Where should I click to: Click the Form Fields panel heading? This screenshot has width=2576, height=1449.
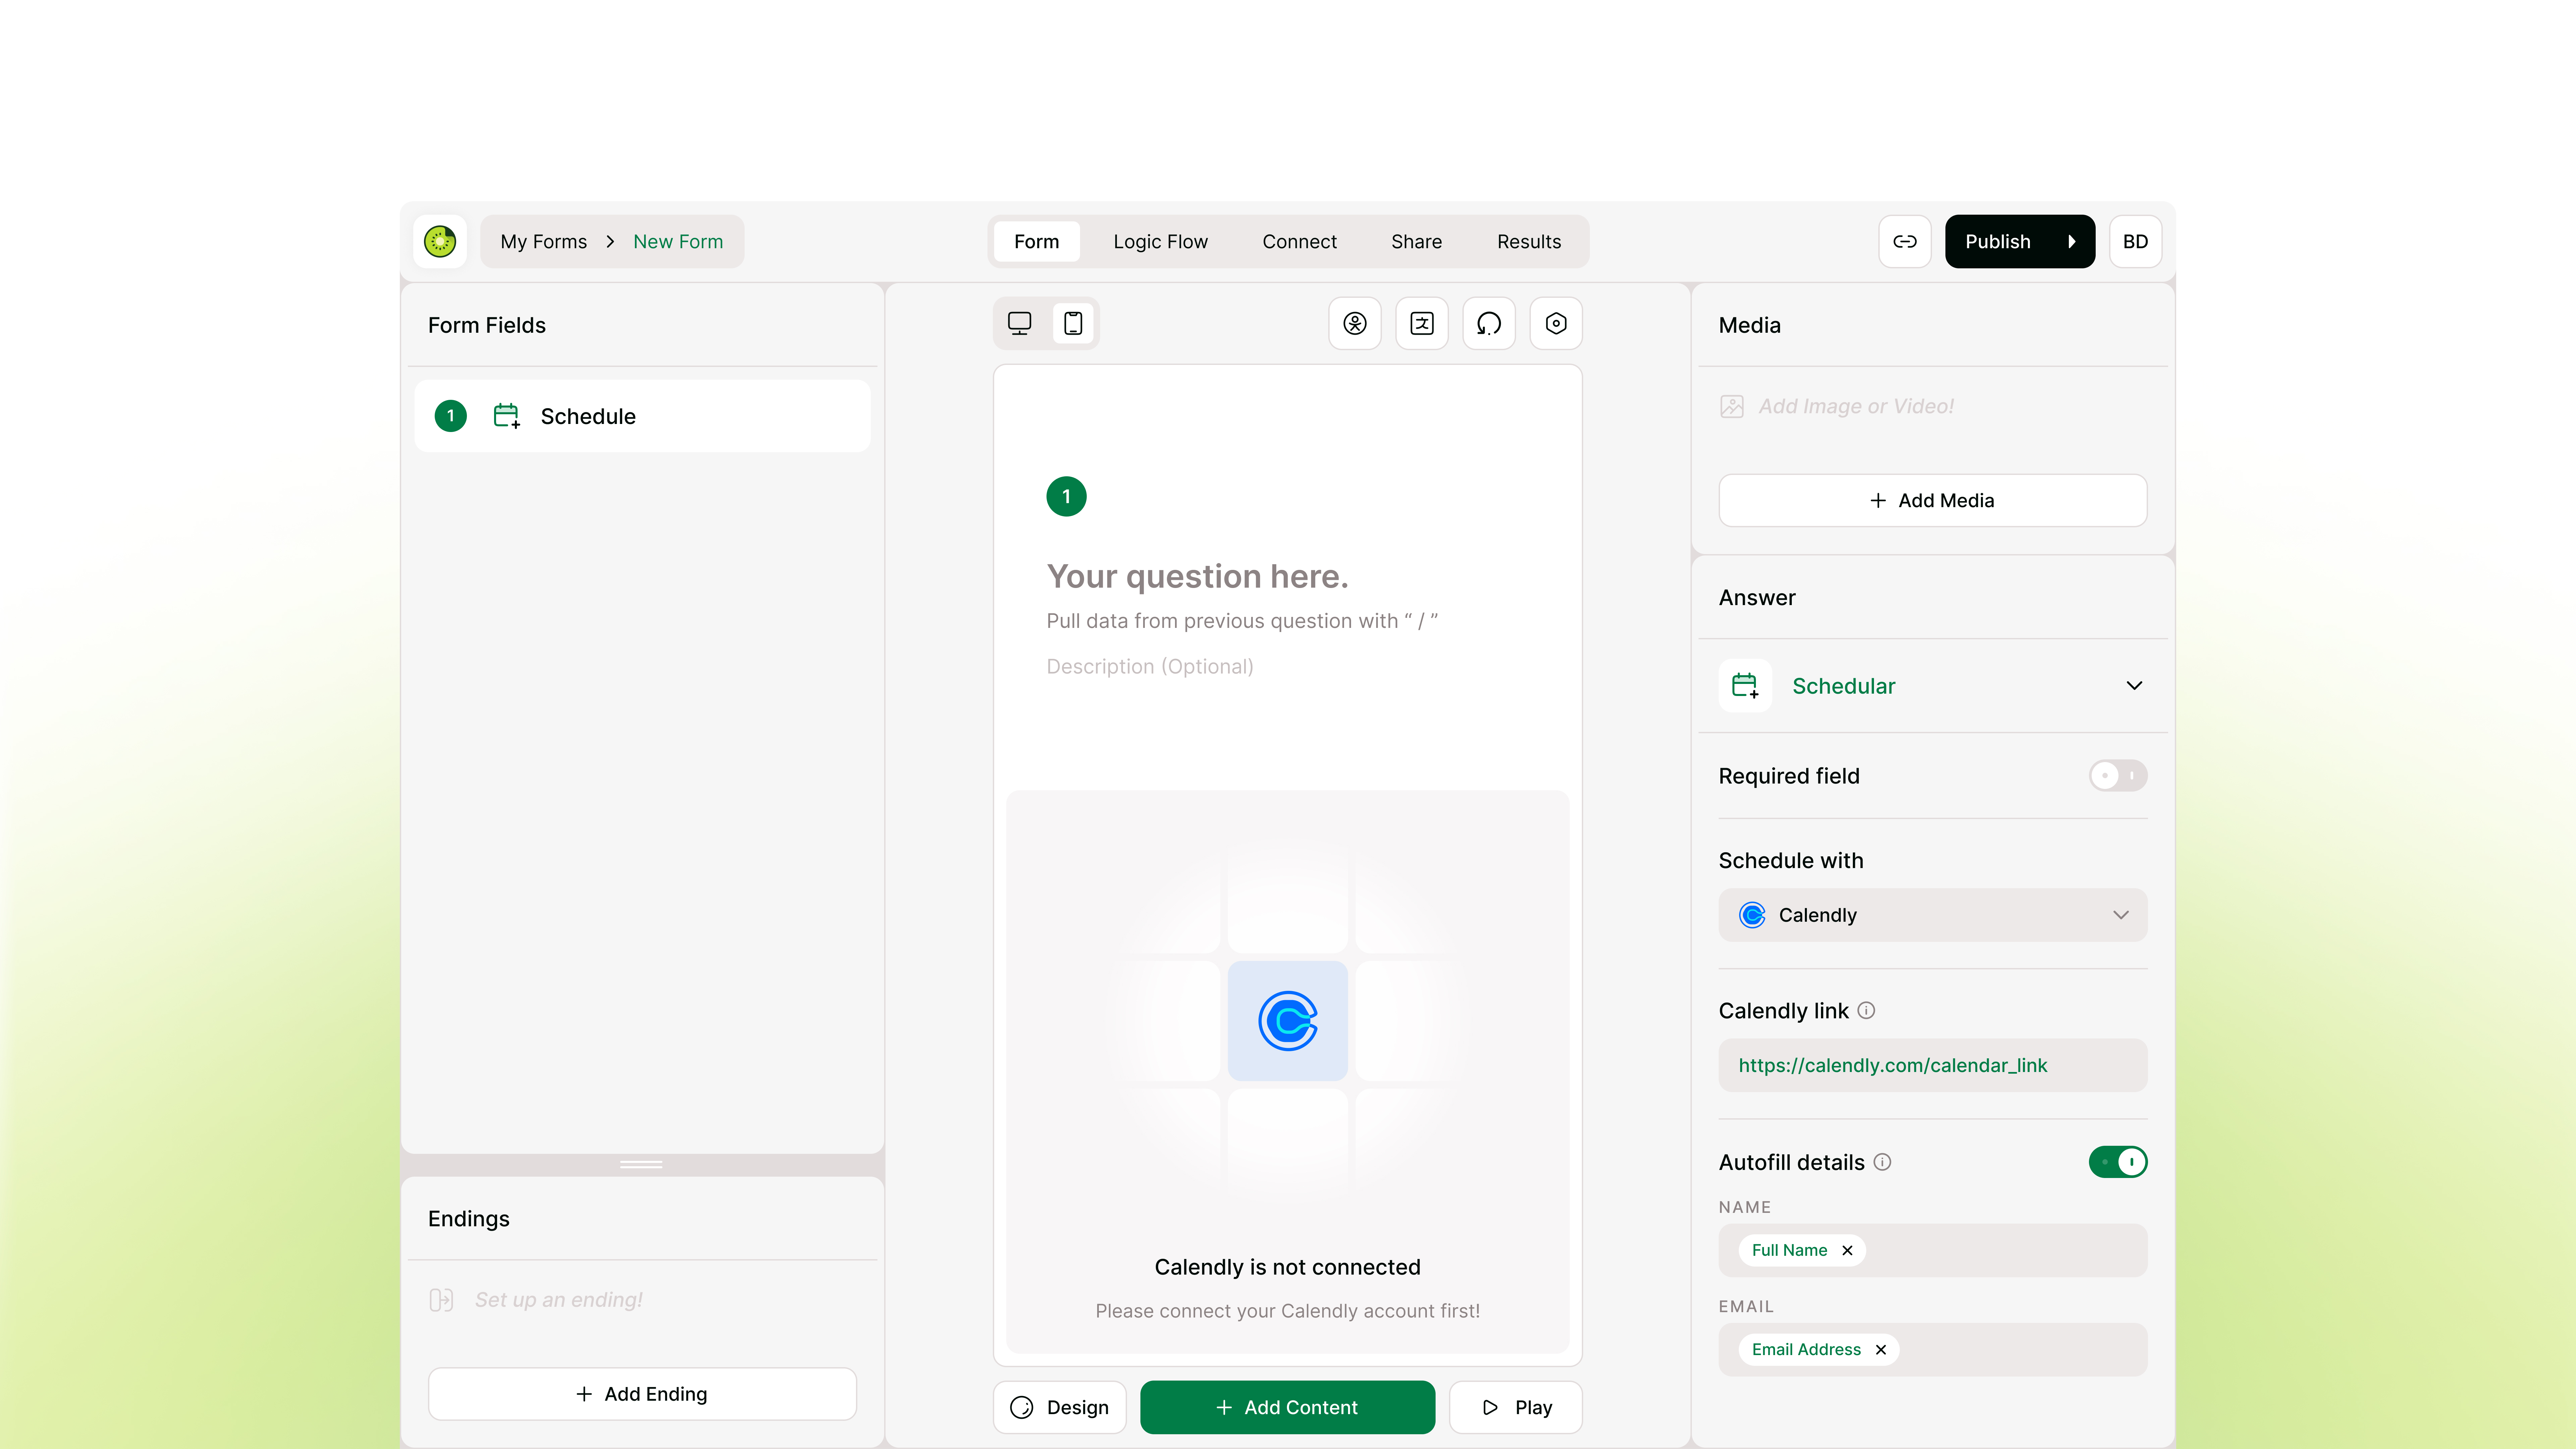pyautogui.click(x=487, y=325)
